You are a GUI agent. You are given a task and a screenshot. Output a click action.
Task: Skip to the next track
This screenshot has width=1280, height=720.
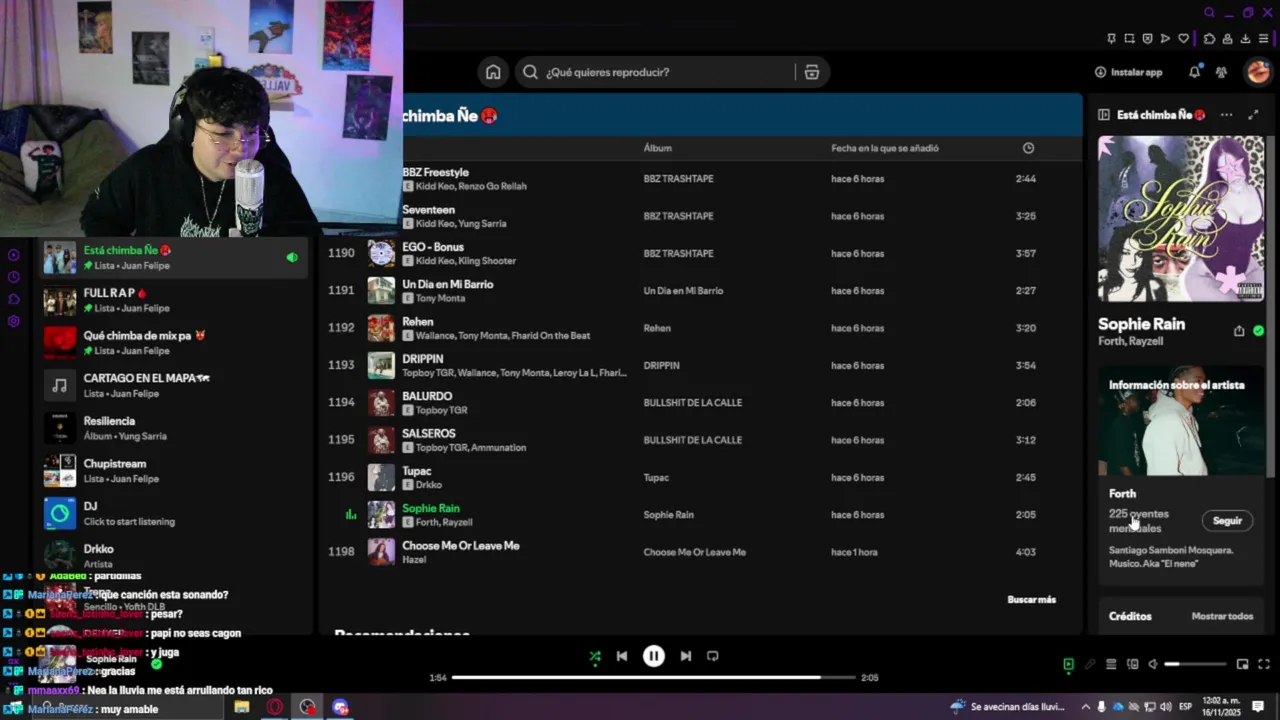[685, 656]
